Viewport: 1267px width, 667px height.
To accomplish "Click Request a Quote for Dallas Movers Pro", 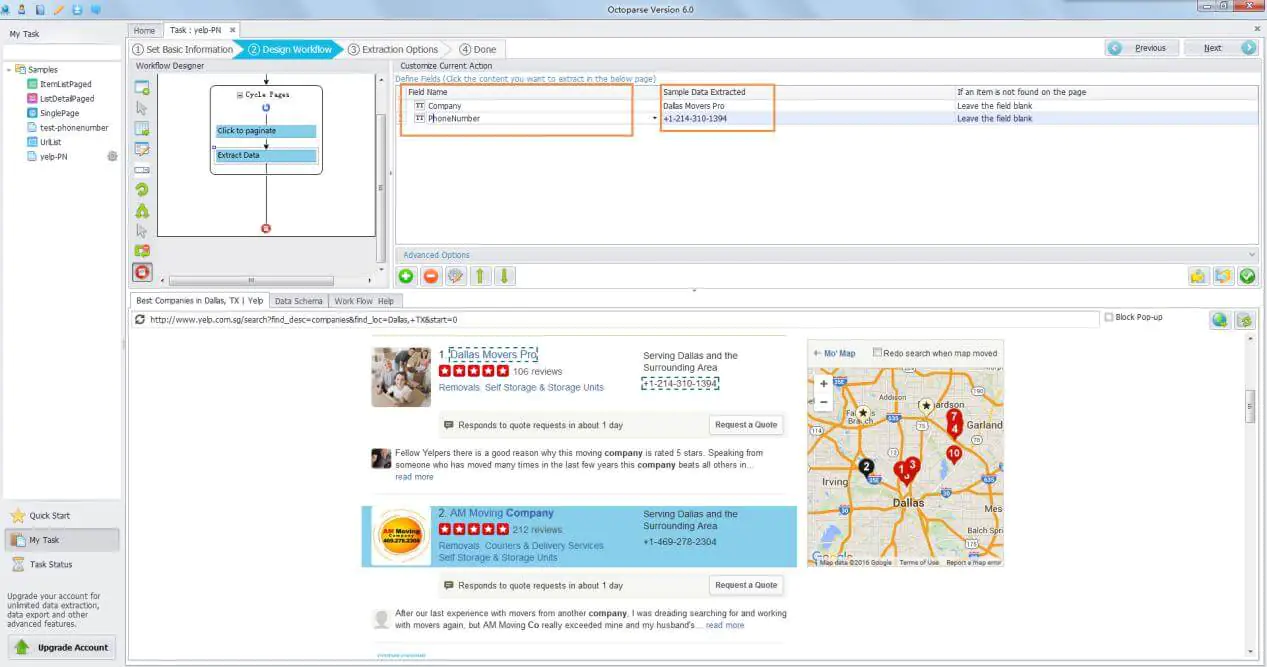I will [x=746, y=424].
